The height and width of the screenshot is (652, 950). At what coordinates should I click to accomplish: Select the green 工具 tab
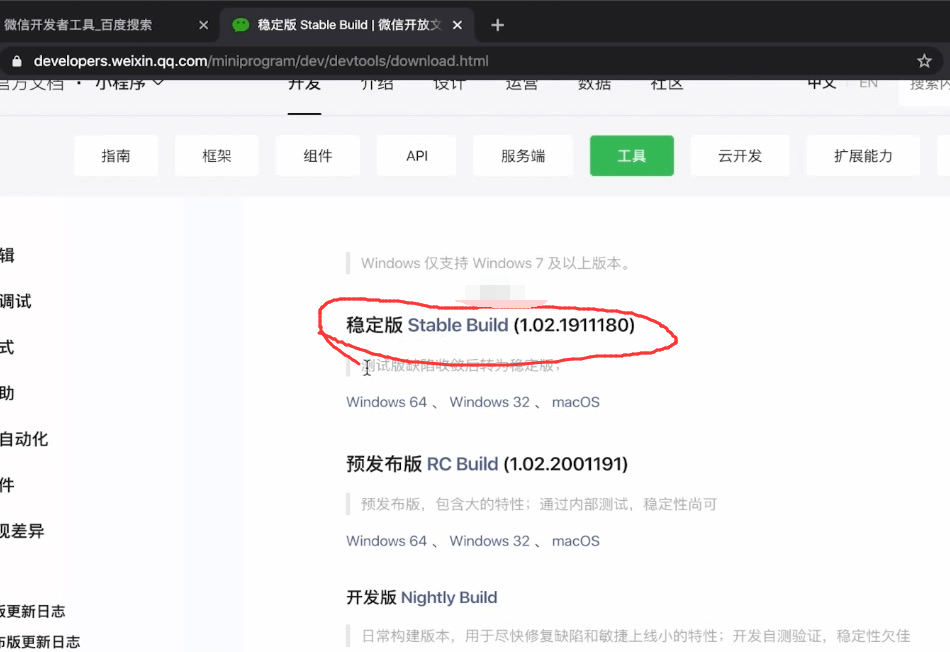(632, 156)
